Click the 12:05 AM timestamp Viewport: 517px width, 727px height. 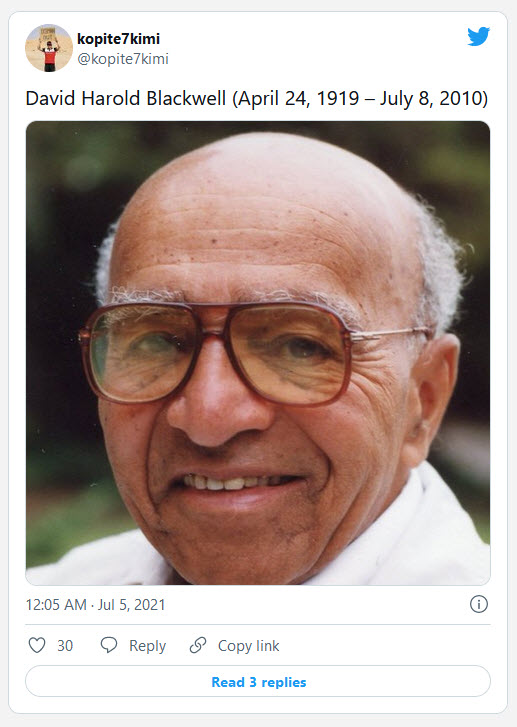click(x=56, y=605)
